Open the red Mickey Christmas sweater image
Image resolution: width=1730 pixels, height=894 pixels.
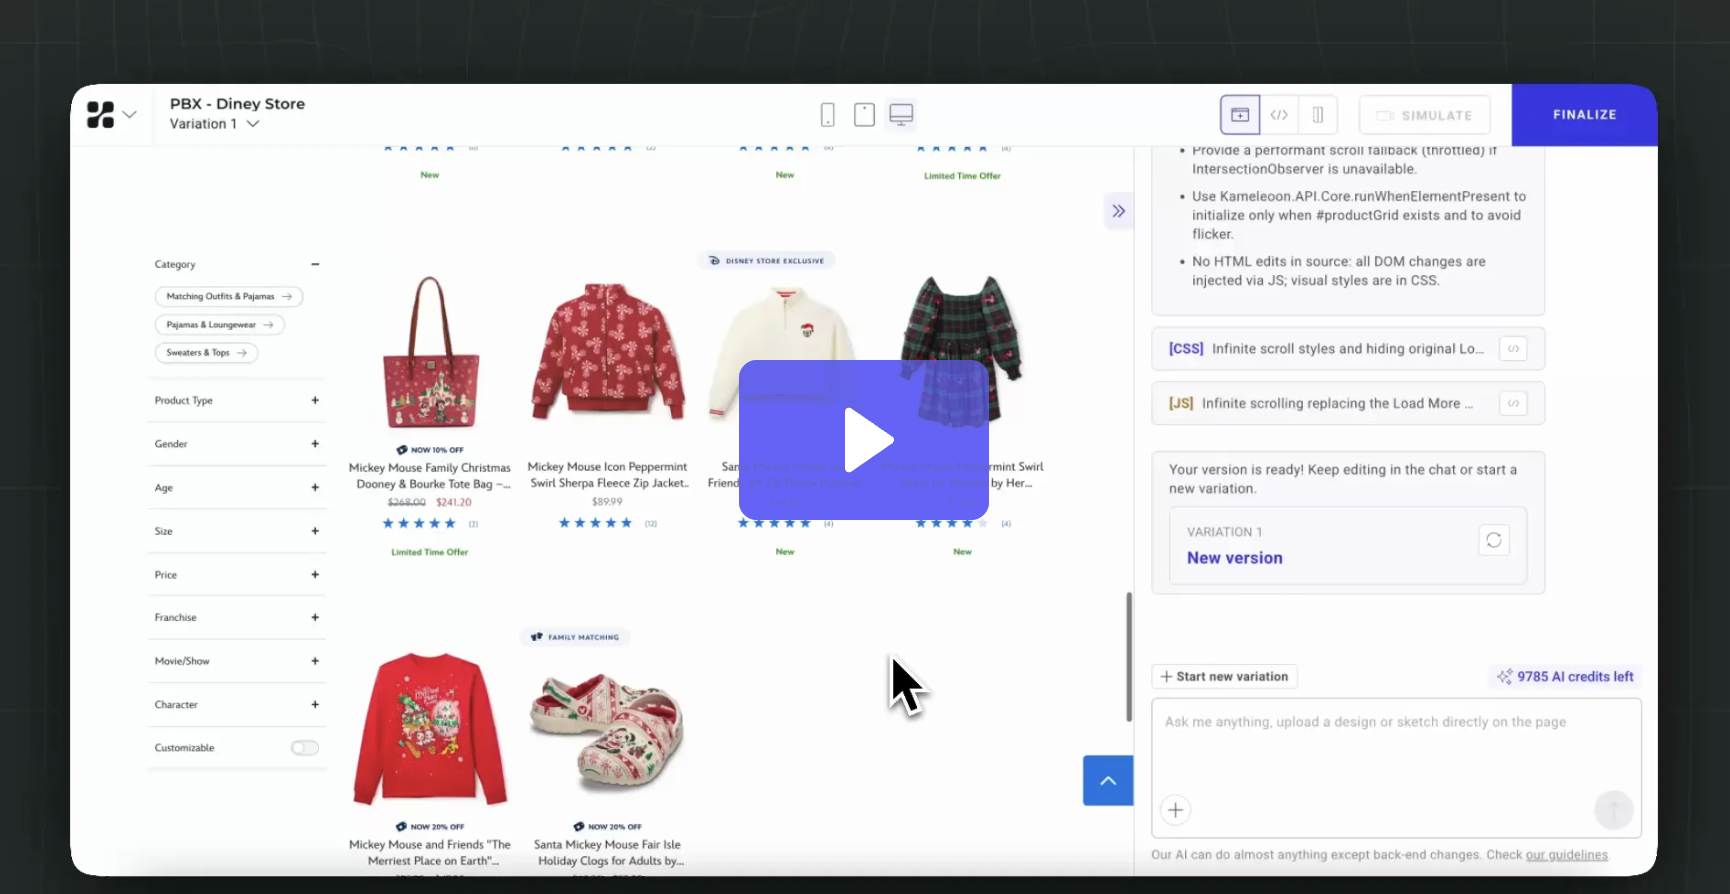[x=431, y=728]
